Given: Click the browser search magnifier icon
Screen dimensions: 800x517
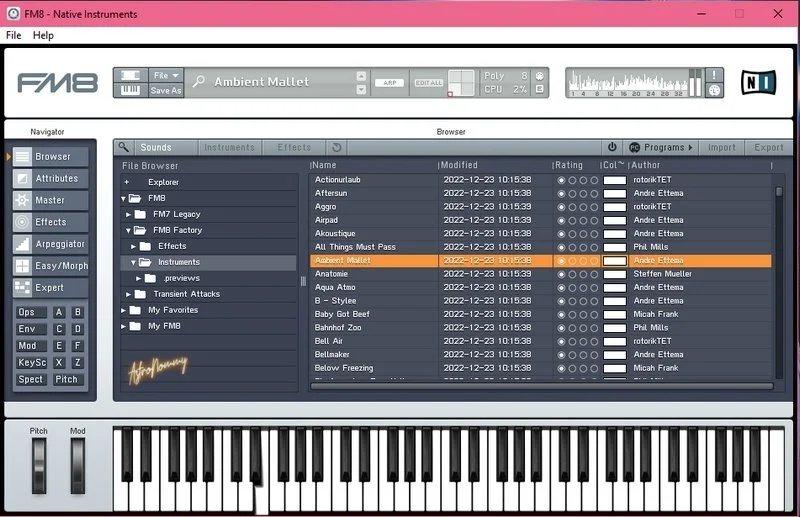Looking at the screenshot, I should point(123,147).
